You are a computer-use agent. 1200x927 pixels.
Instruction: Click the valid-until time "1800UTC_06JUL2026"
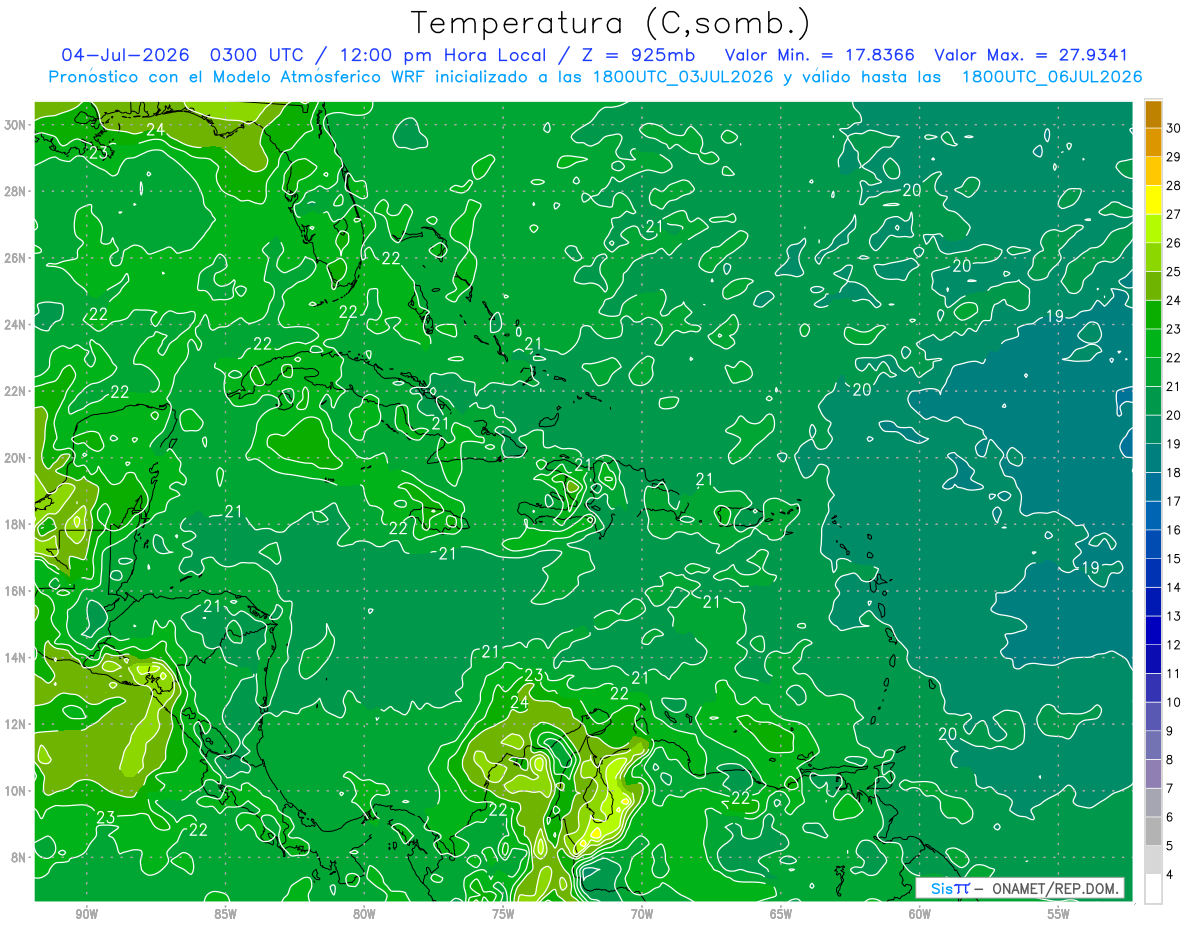[1052, 77]
